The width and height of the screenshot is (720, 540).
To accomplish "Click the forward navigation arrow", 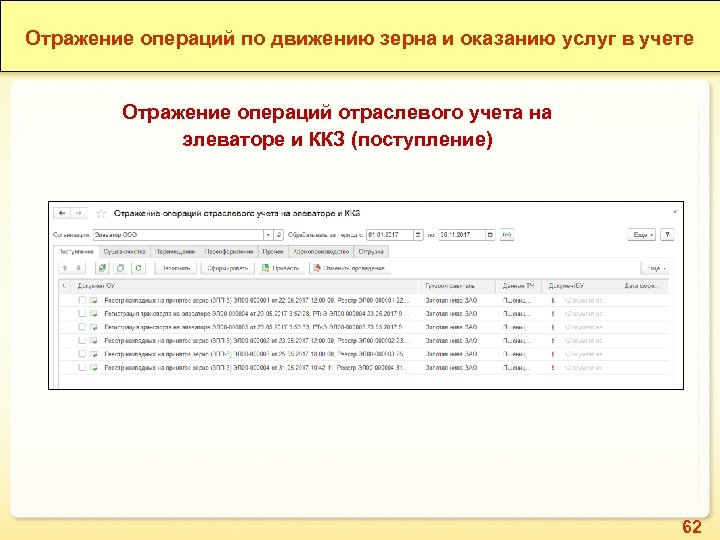I will point(79,213).
